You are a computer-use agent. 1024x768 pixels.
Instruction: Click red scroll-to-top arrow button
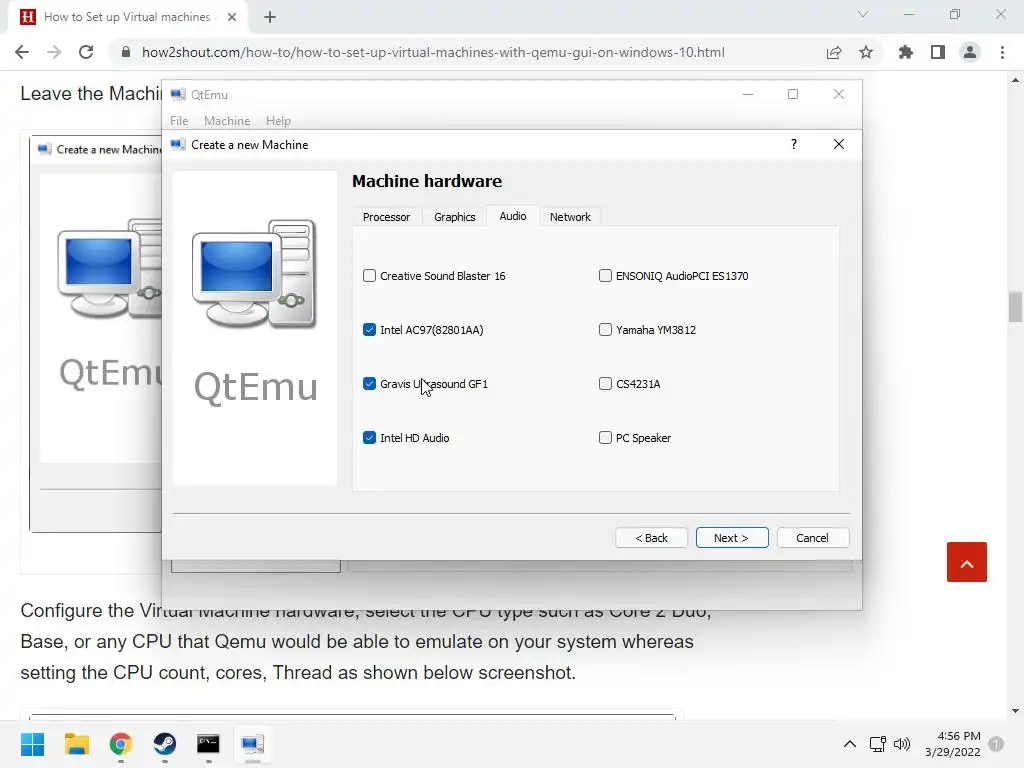[967, 562]
